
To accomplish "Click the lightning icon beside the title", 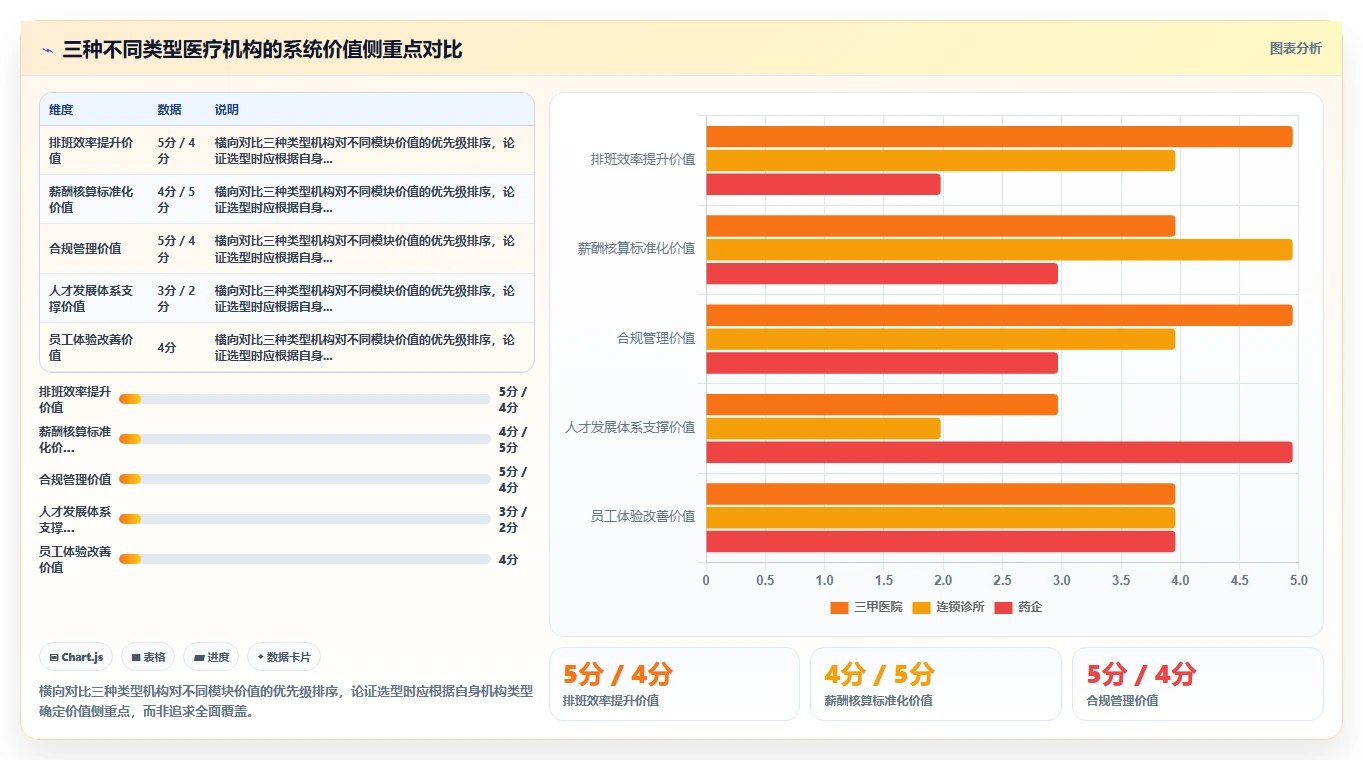I will click(x=47, y=50).
